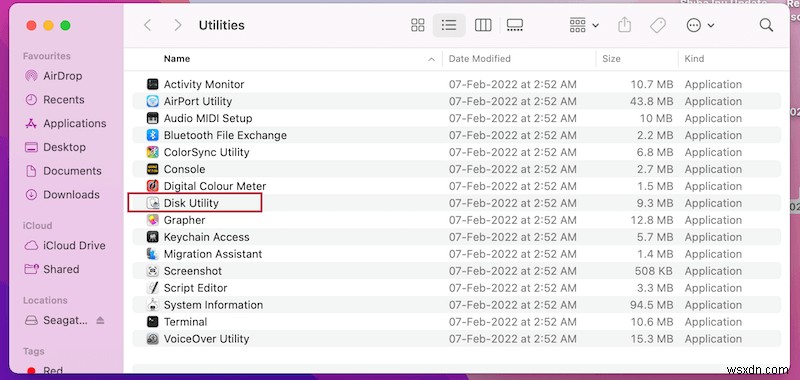Image resolution: width=800 pixels, height=380 pixels.
Task: Select the Audio MIDI Setup icon
Action: (x=153, y=118)
